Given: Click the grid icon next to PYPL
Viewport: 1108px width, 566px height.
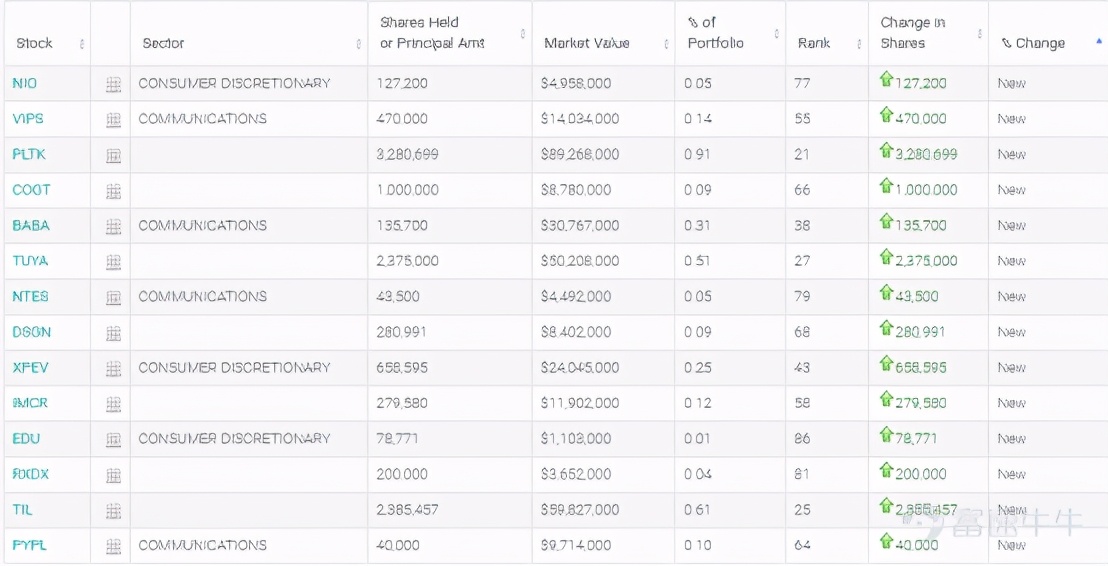Looking at the screenshot, I should [113, 547].
